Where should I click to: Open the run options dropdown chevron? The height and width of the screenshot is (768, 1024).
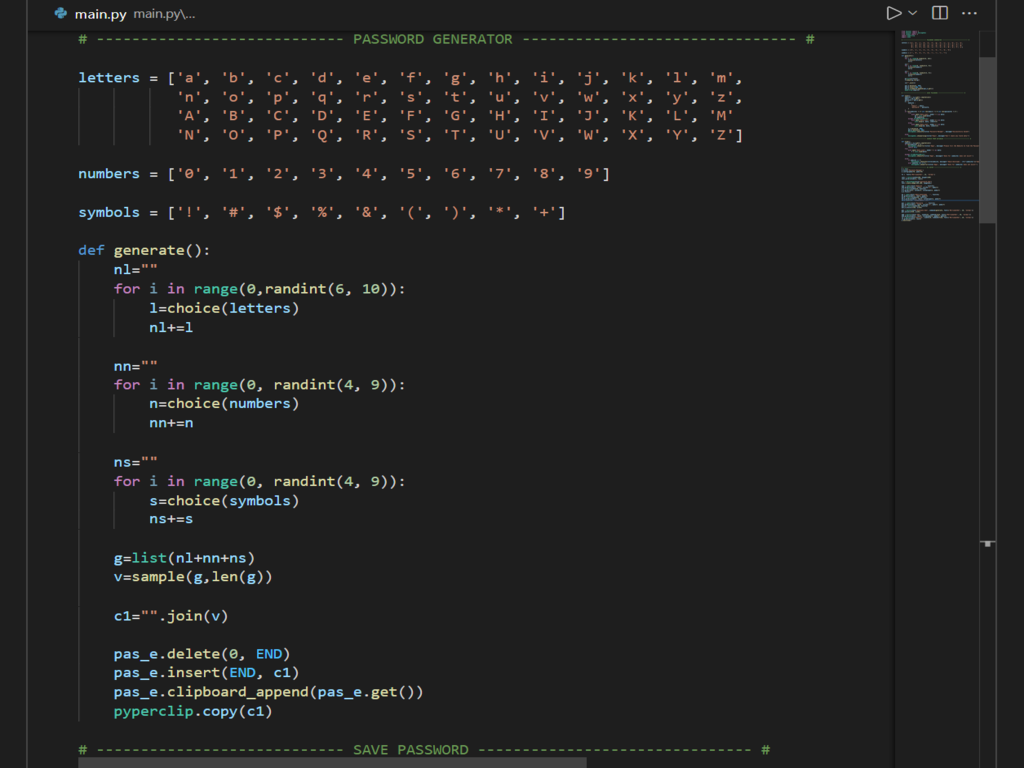pos(912,13)
